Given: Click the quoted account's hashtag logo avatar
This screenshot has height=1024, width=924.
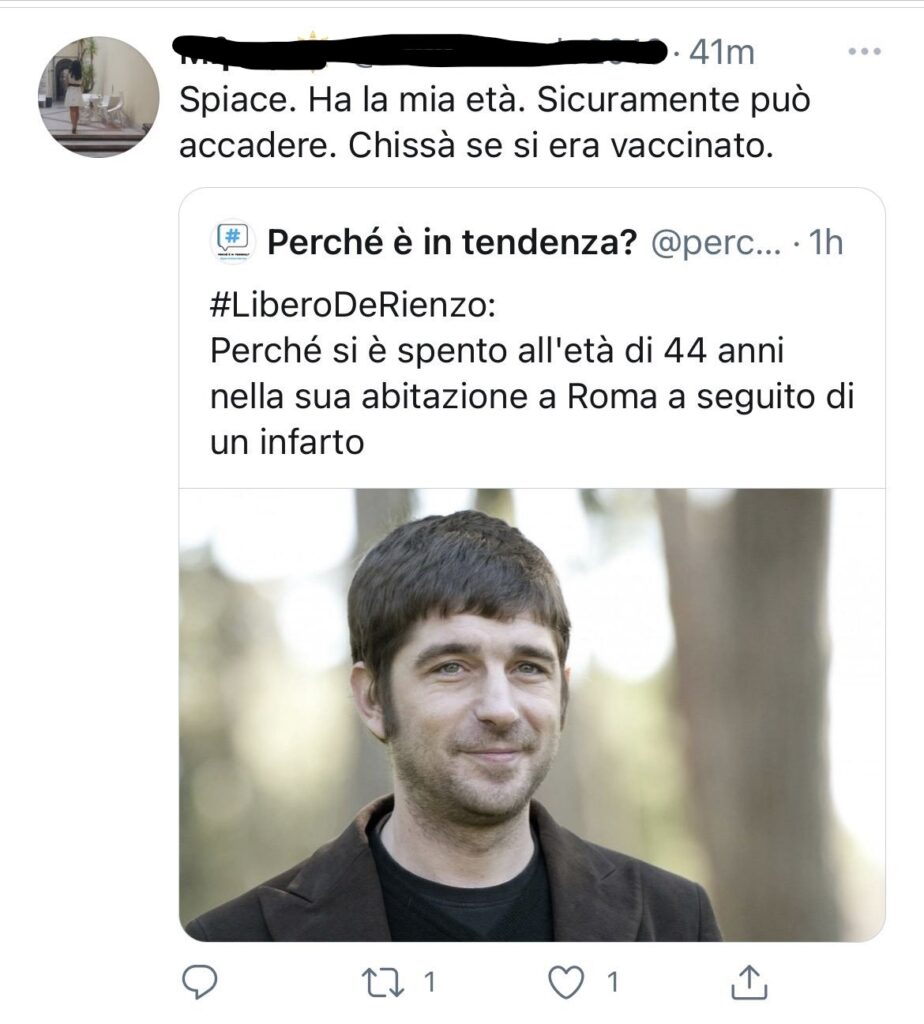Looking at the screenshot, I should pos(232,242).
